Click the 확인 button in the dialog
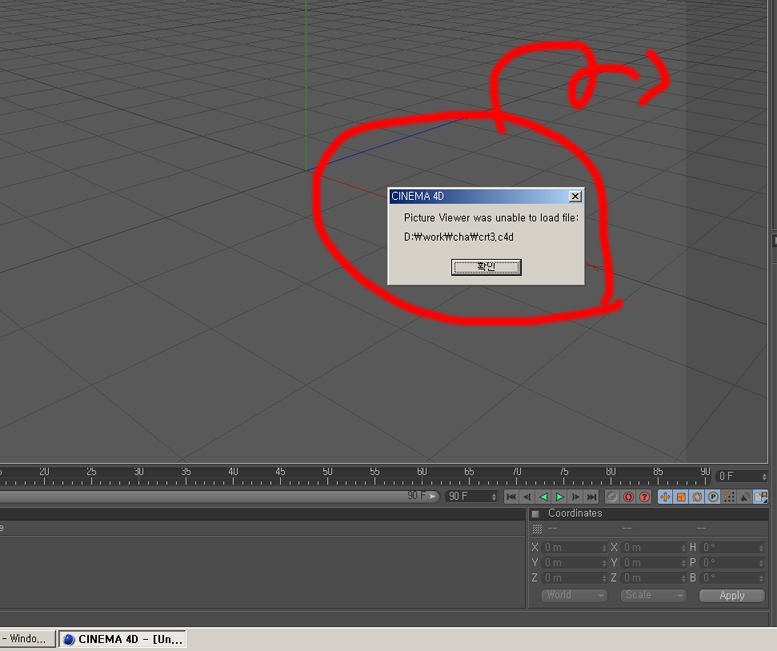Image resolution: width=777 pixels, height=651 pixels. (486, 267)
